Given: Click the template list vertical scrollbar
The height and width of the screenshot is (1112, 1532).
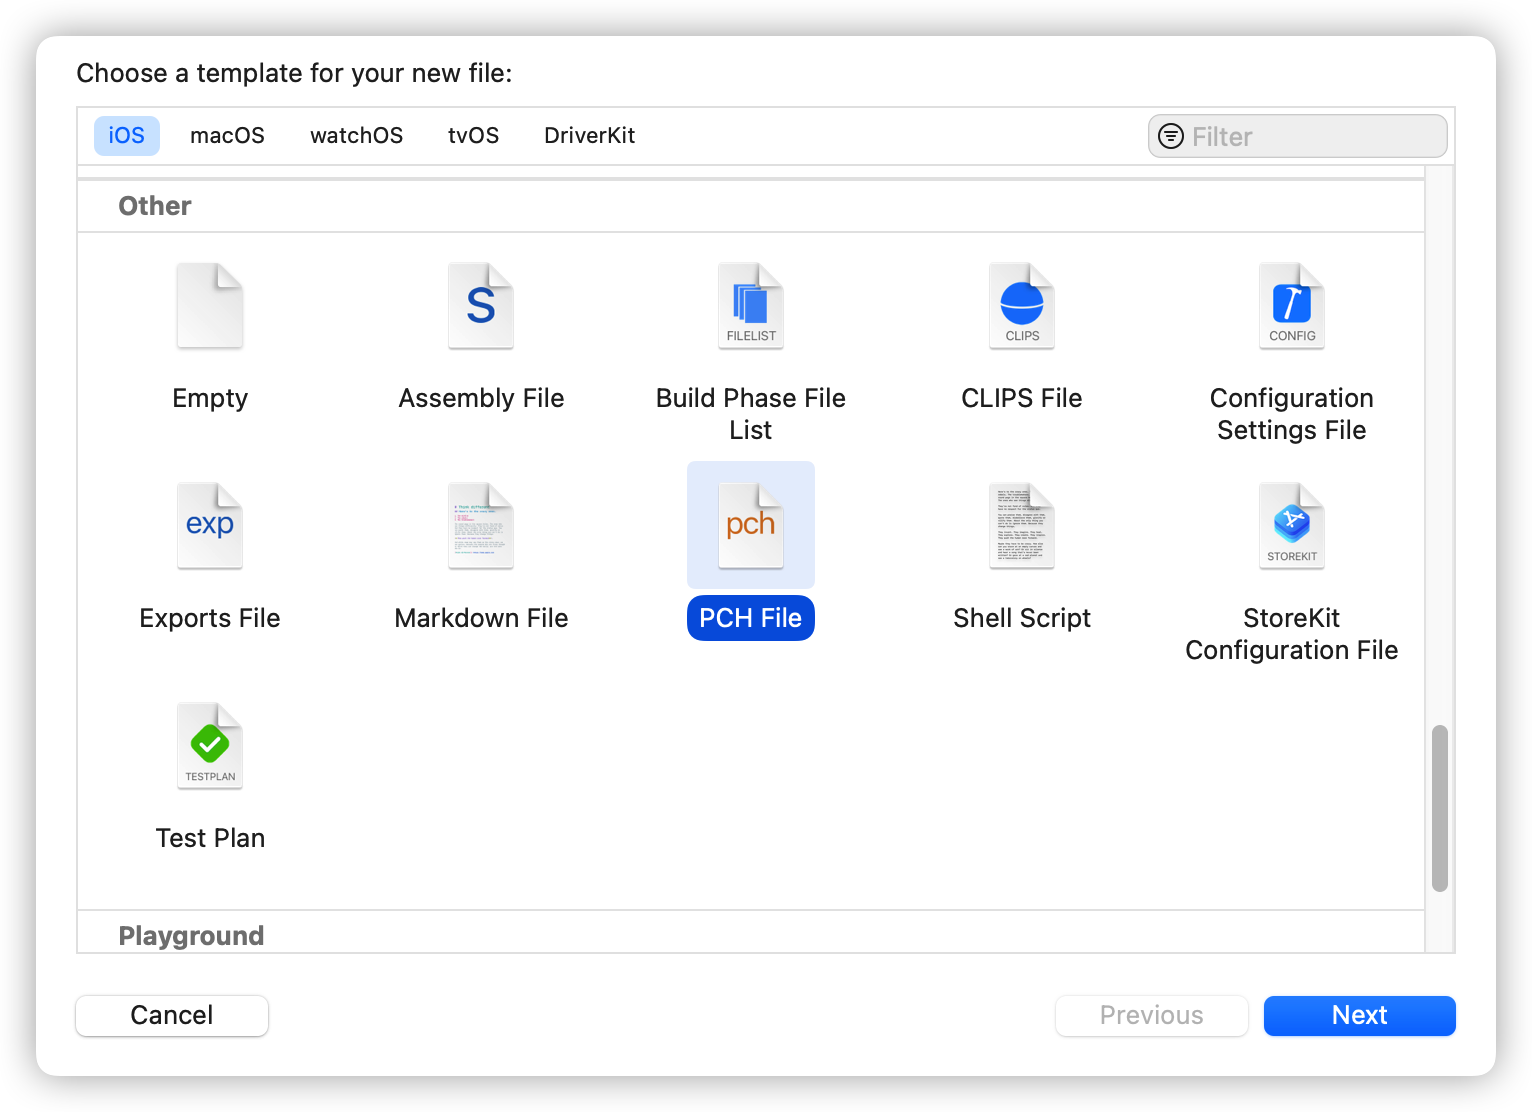Looking at the screenshot, I should click(x=1440, y=808).
